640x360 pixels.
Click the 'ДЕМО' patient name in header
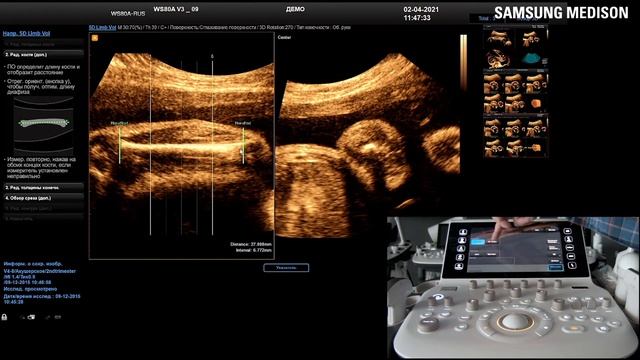[295, 9]
